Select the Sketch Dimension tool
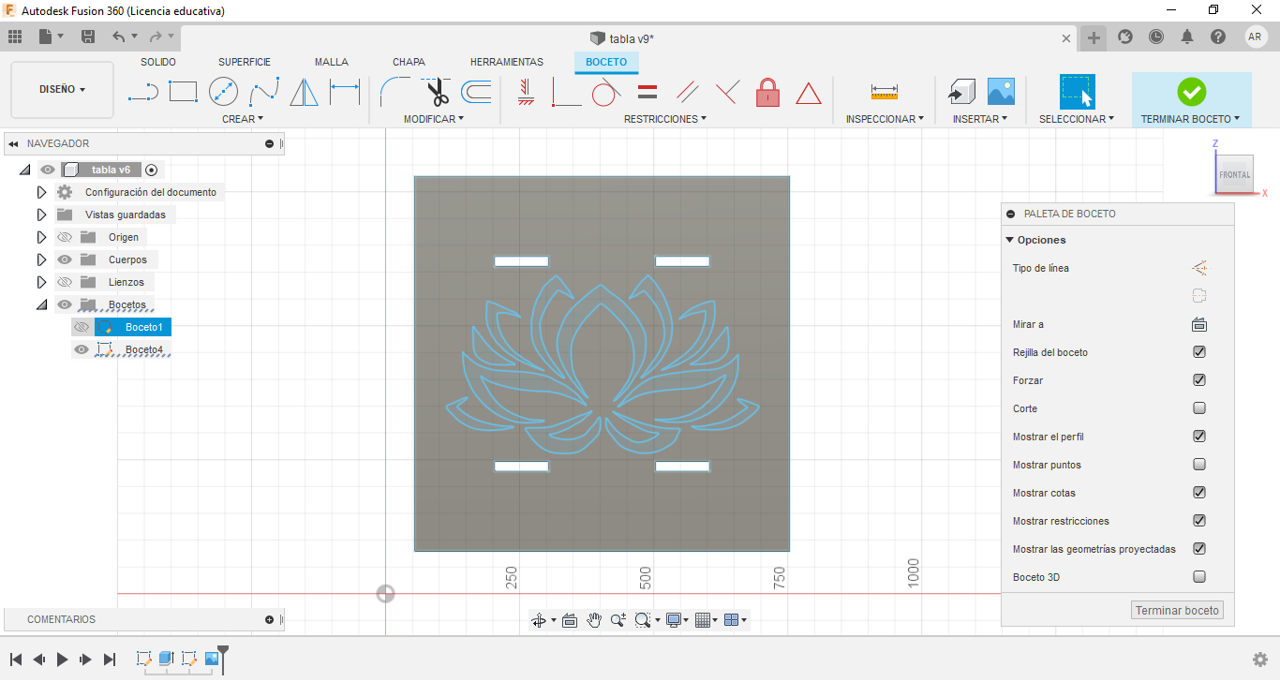Viewport: 1280px width, 680px height. (345, 92)
